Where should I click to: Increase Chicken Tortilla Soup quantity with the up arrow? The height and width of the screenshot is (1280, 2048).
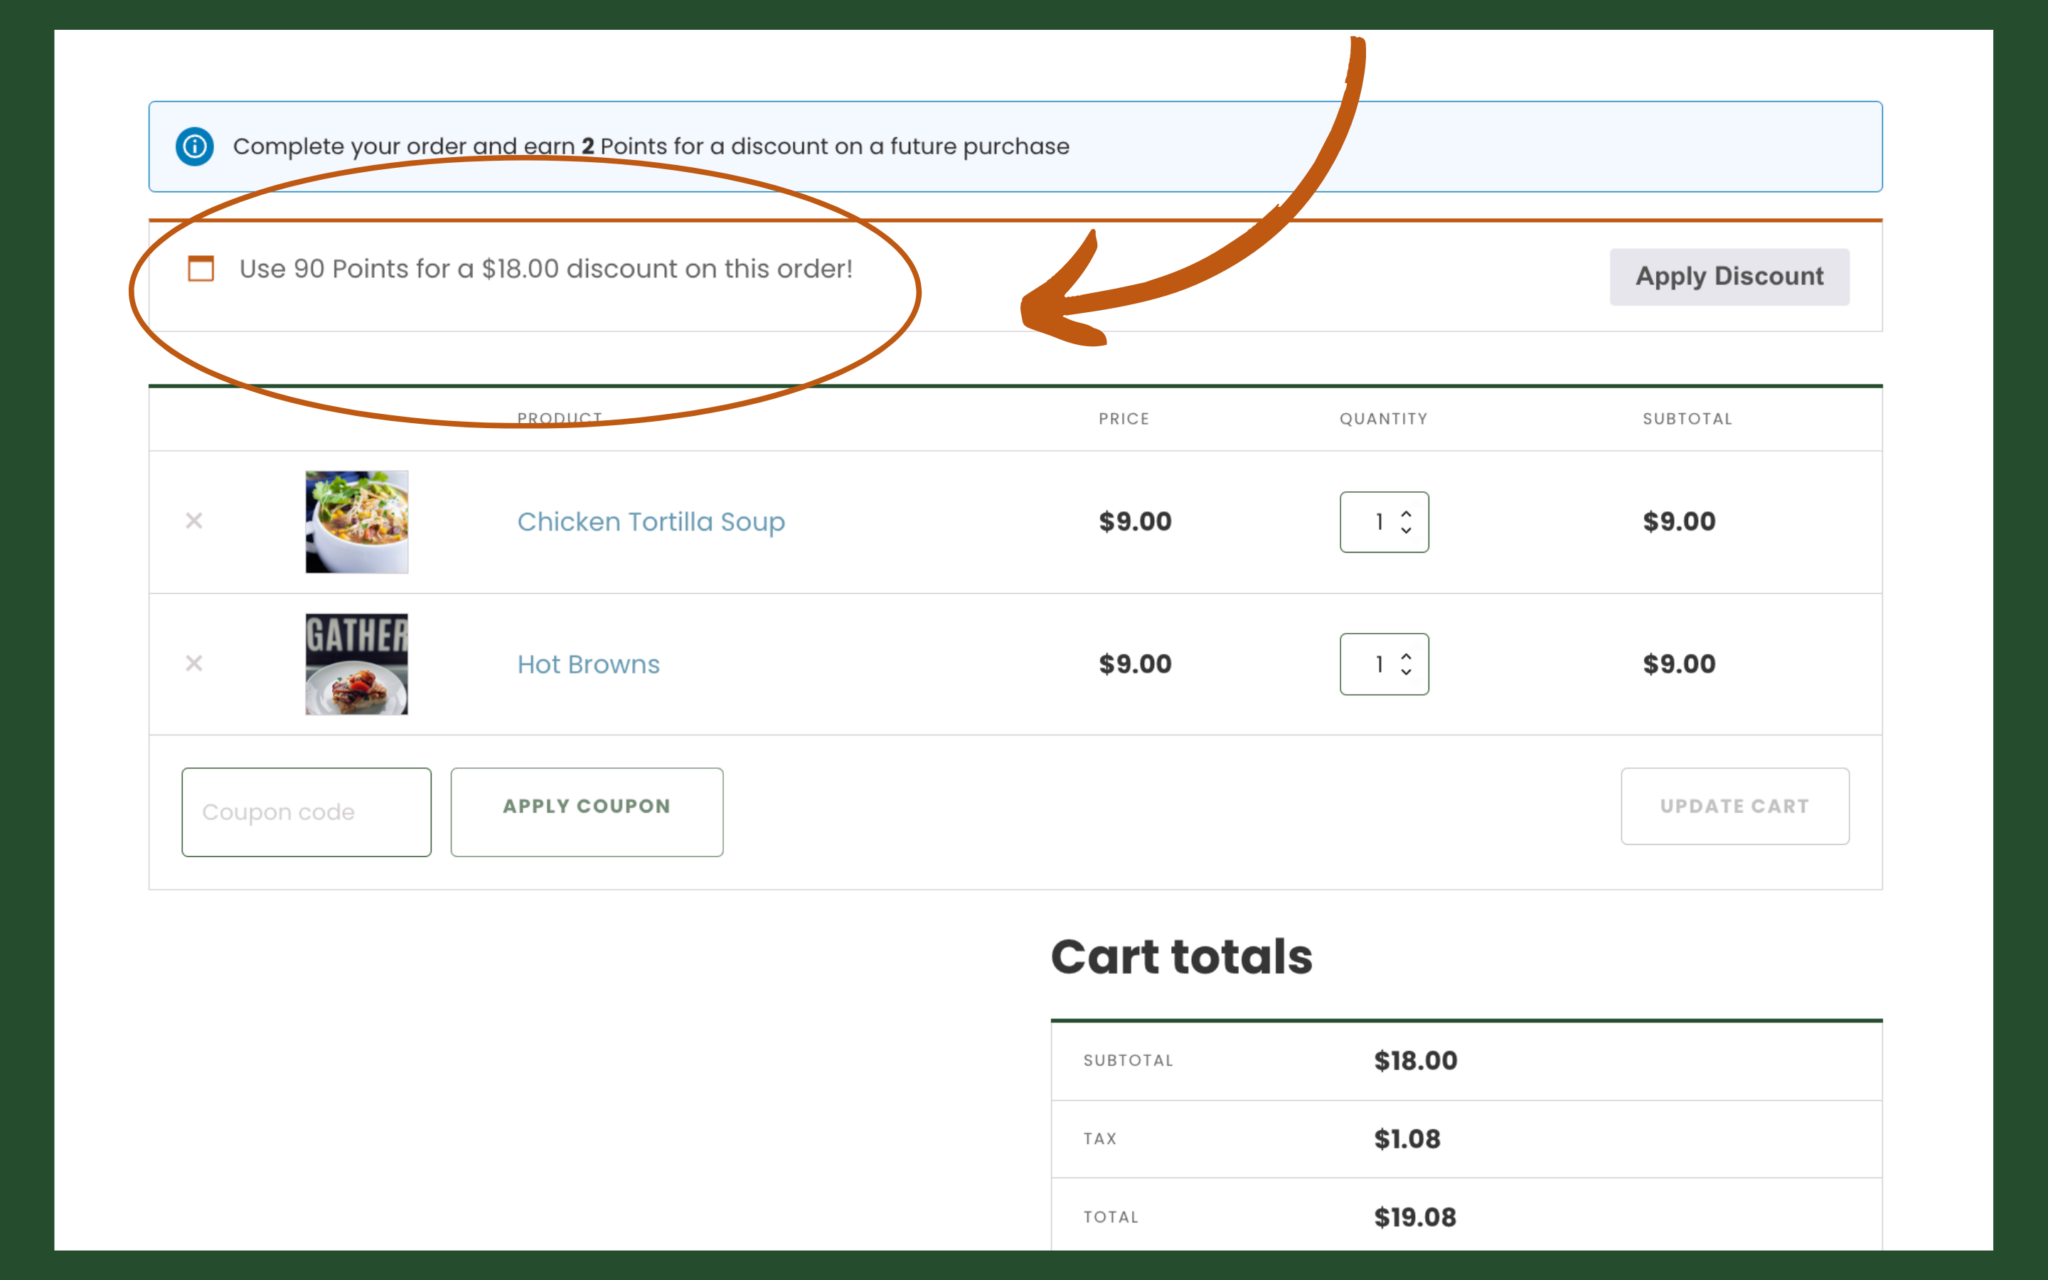1405,513
